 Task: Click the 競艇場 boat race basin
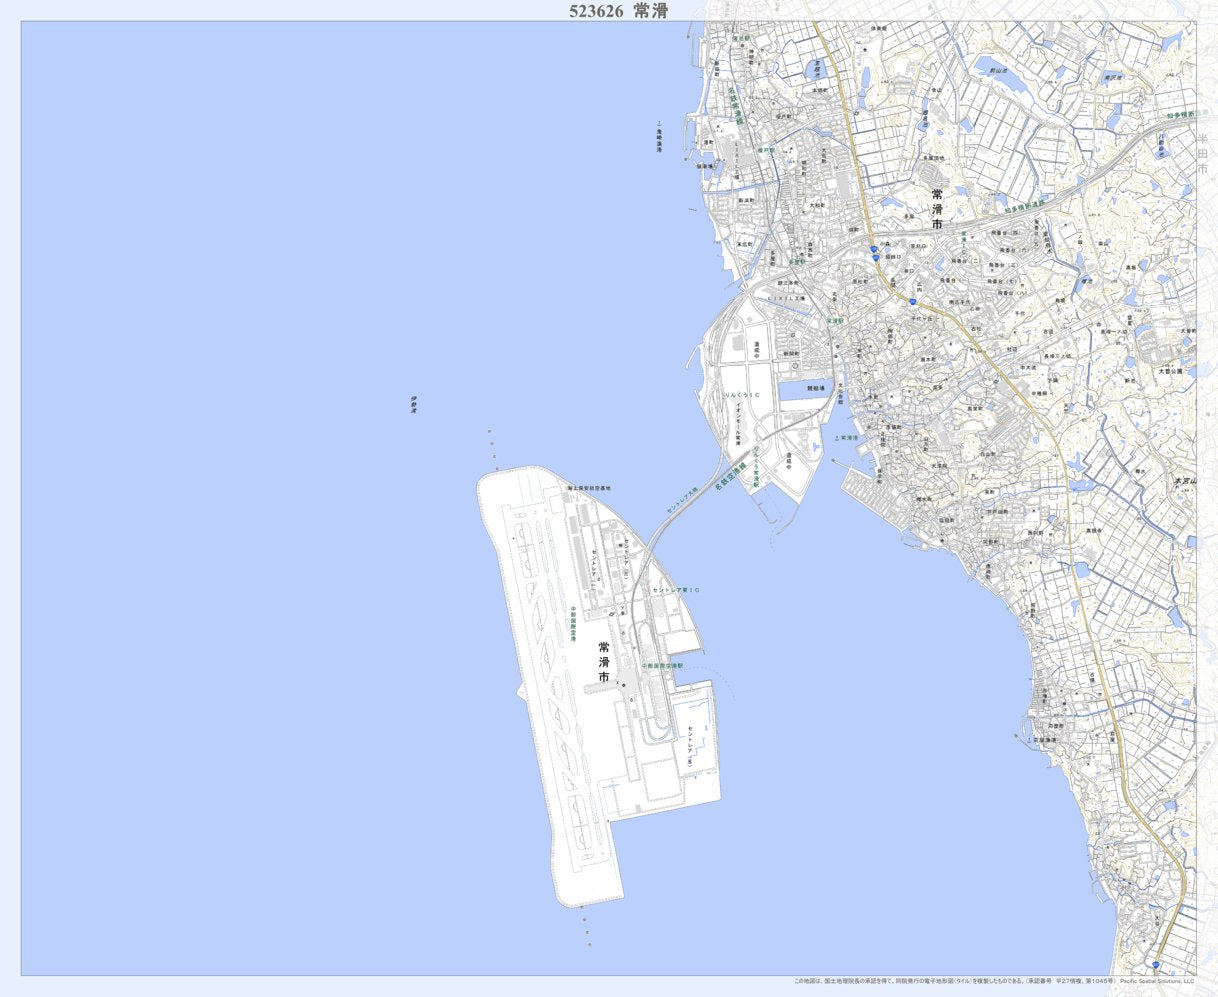(805, 394)
